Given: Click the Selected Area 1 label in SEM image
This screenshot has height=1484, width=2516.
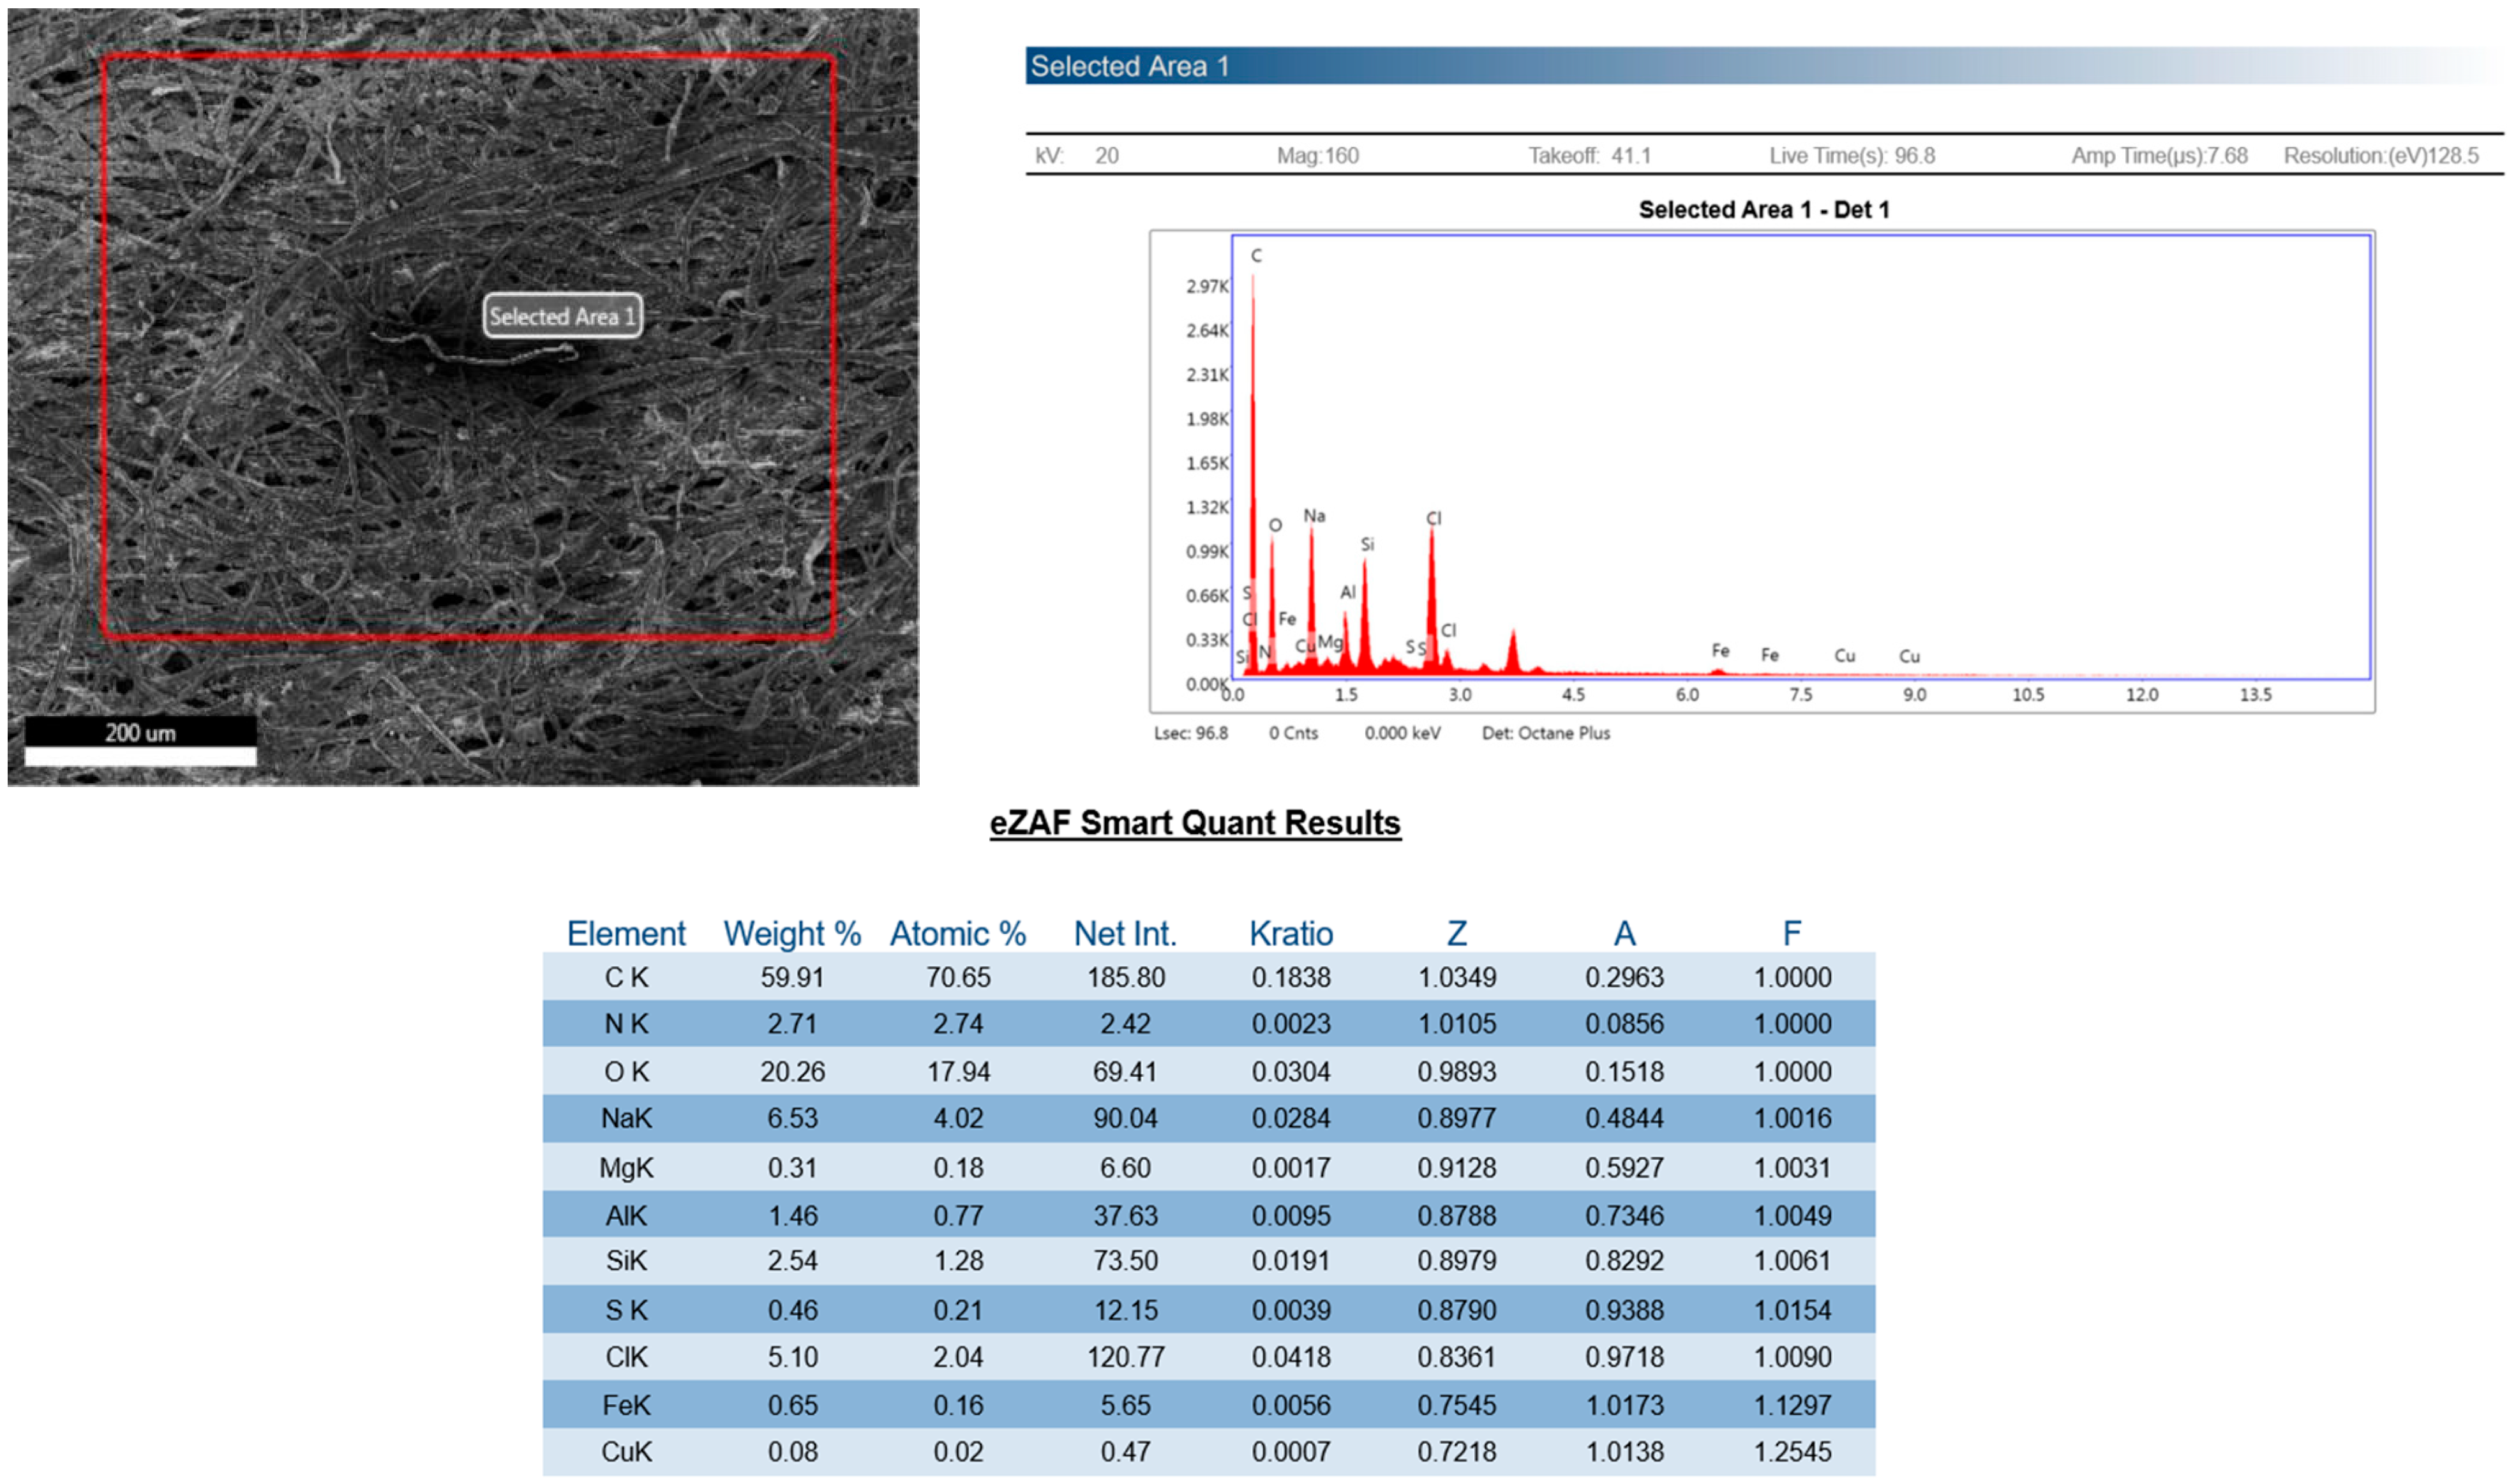Looking at the screenshot, I should coord(562,316).
